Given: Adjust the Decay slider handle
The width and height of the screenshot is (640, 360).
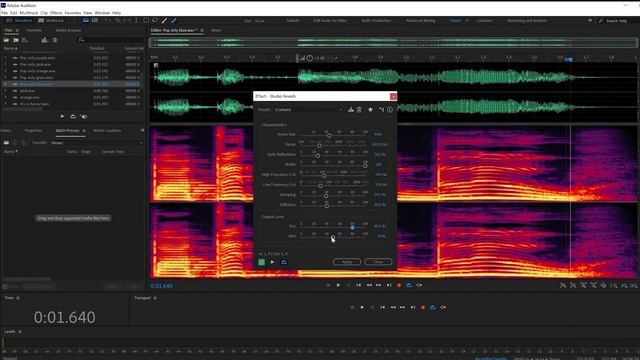Looking at the screenshot, I should [319, 145].
